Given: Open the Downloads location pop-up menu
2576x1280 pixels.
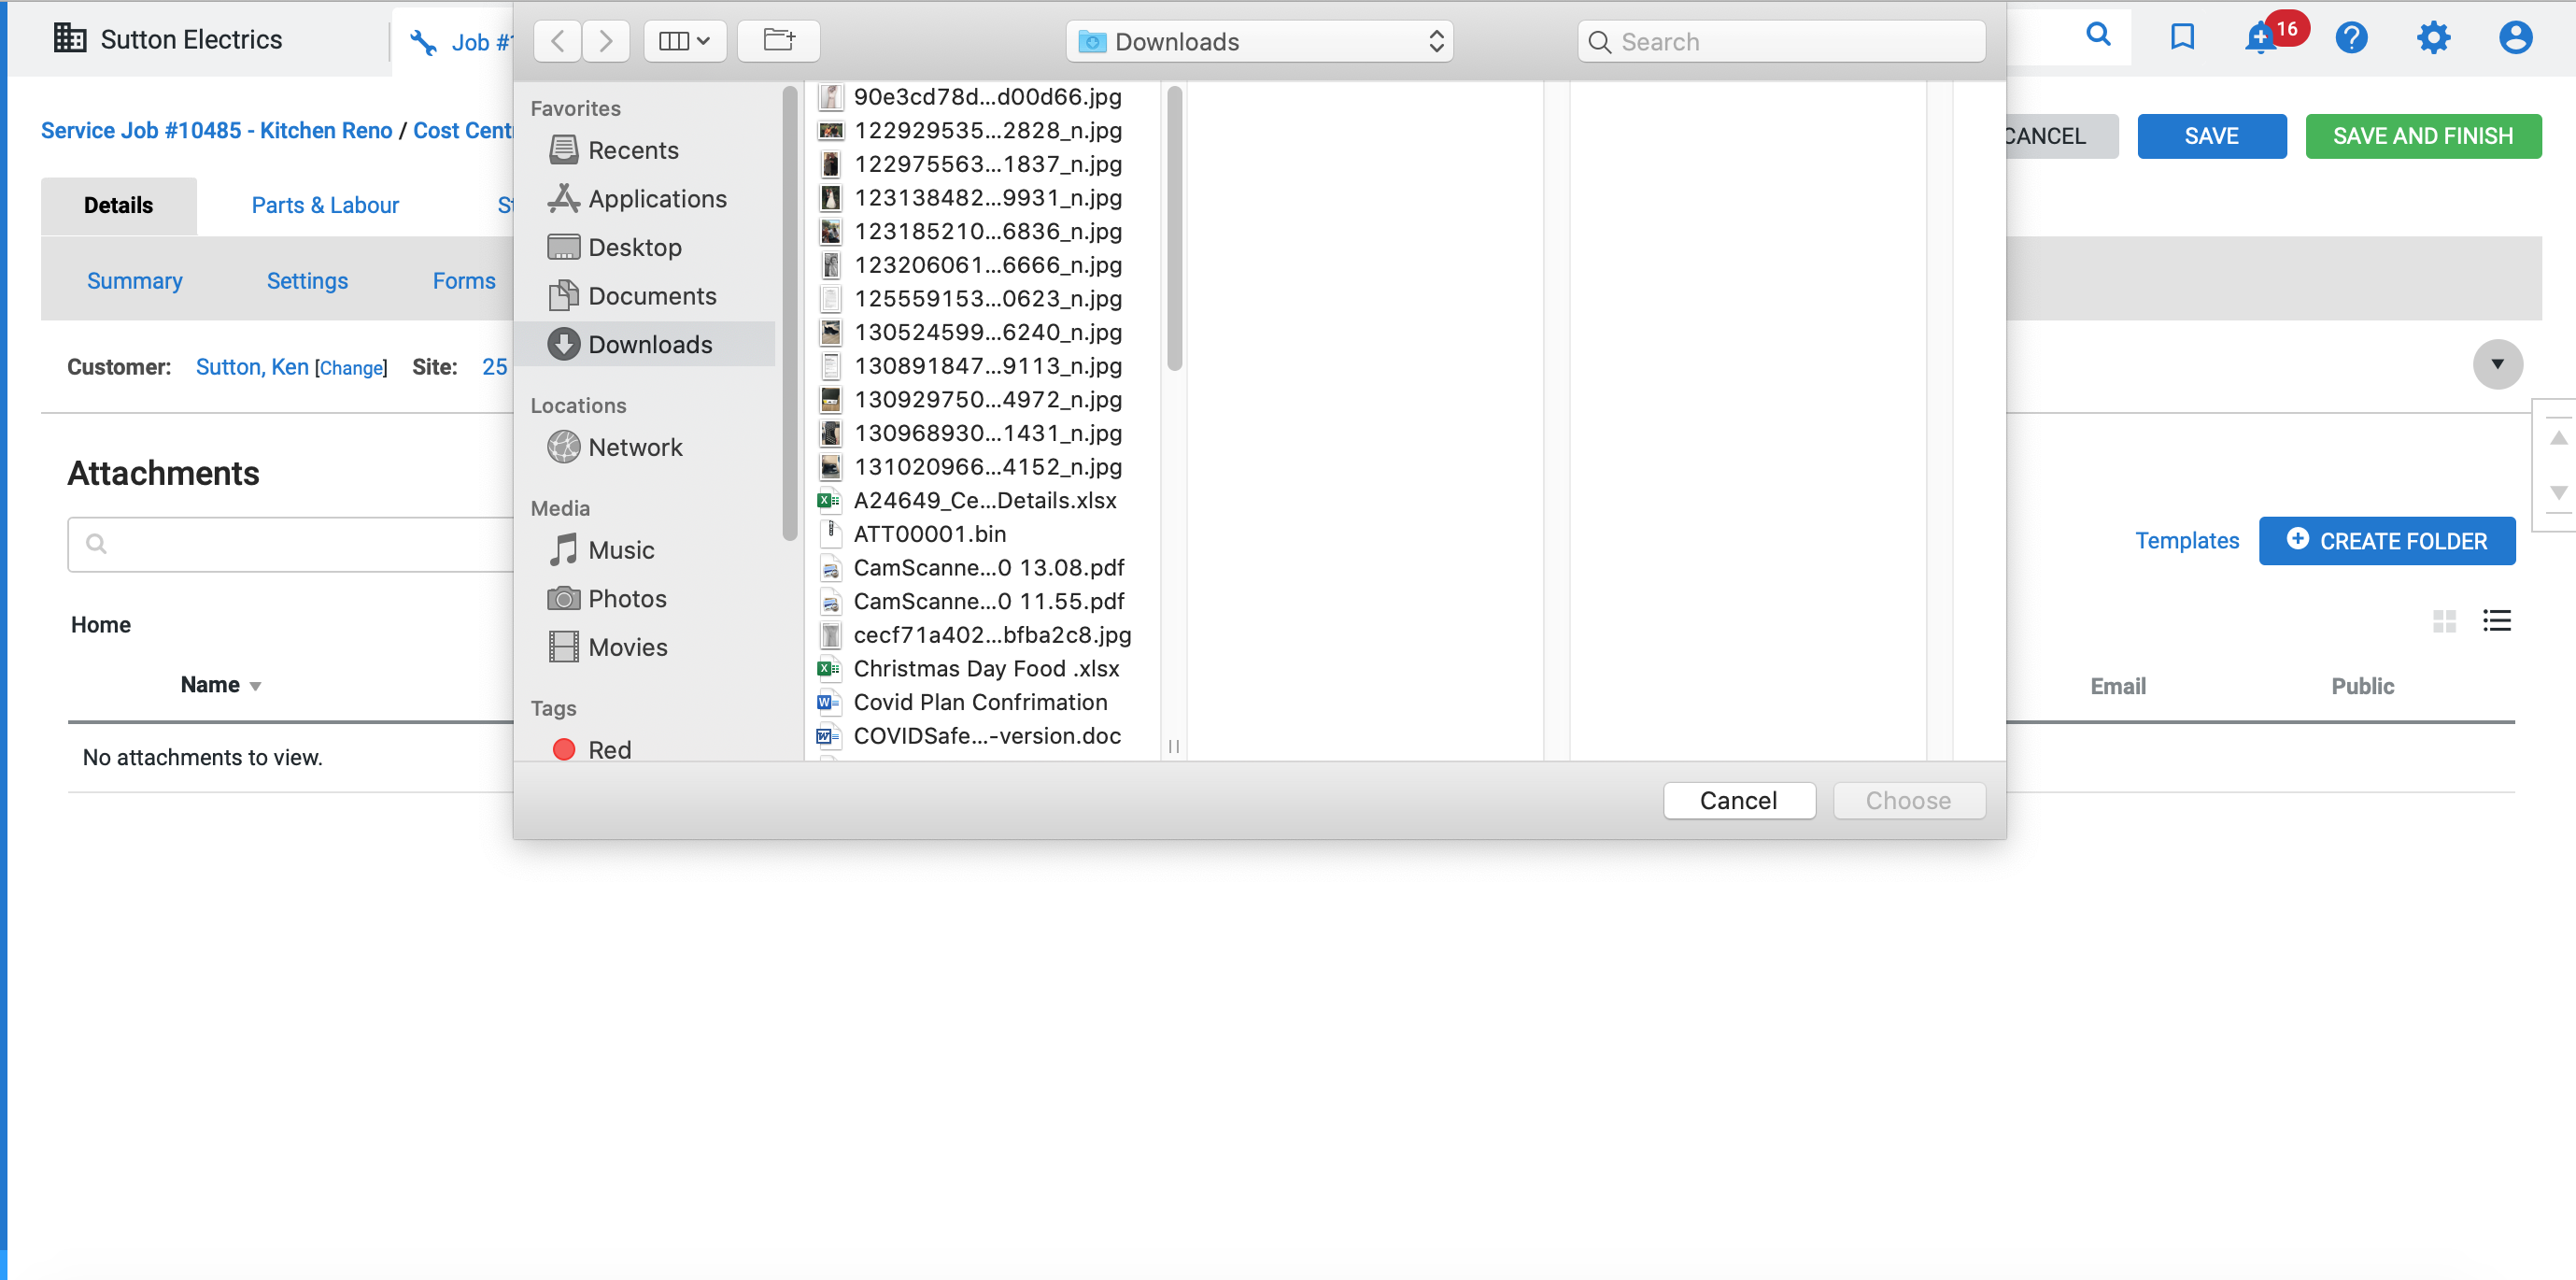Looking at the screenshot, I should (1259, 41).
